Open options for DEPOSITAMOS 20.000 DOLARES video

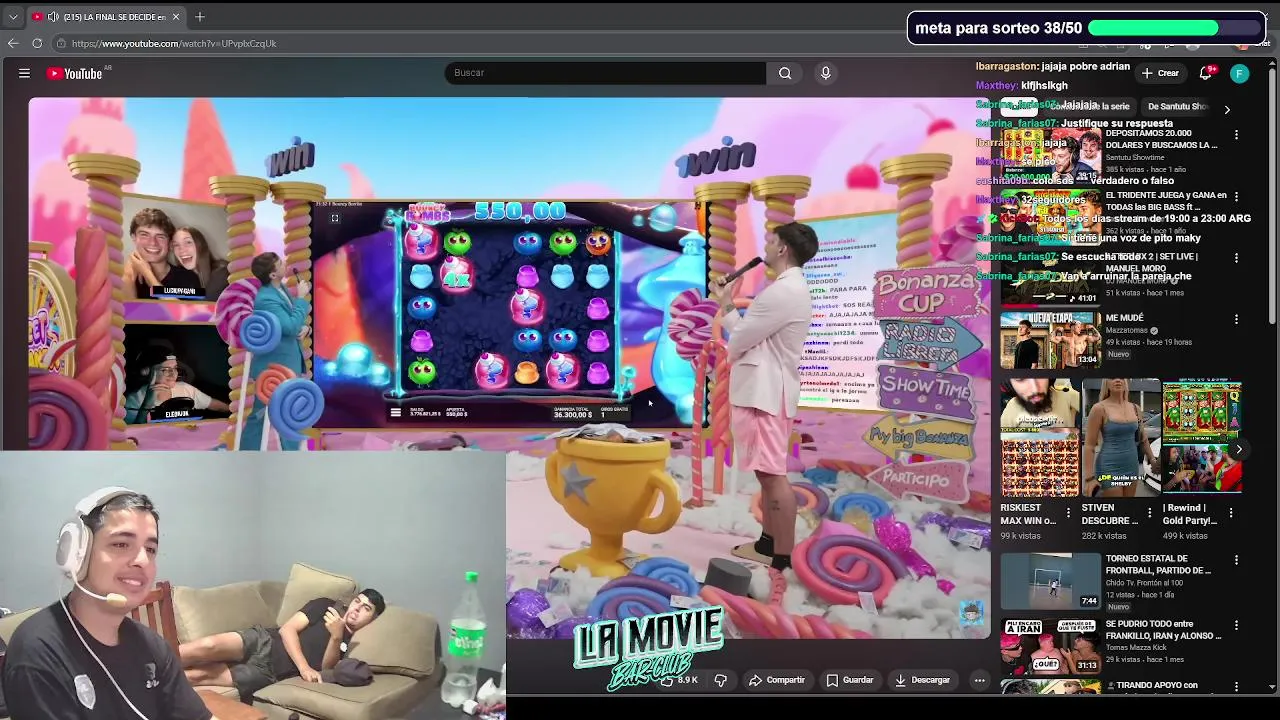pyautogui.click(x=1236, y=134)
